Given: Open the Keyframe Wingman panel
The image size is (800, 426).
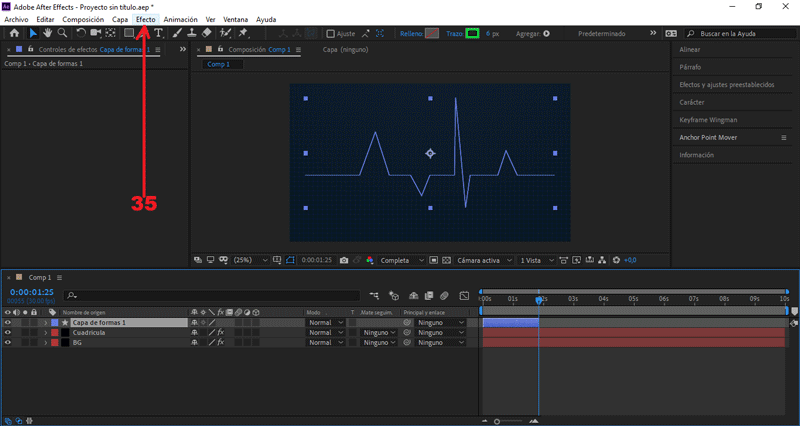Looking at the screenshot, I should (x=708, y=120).
